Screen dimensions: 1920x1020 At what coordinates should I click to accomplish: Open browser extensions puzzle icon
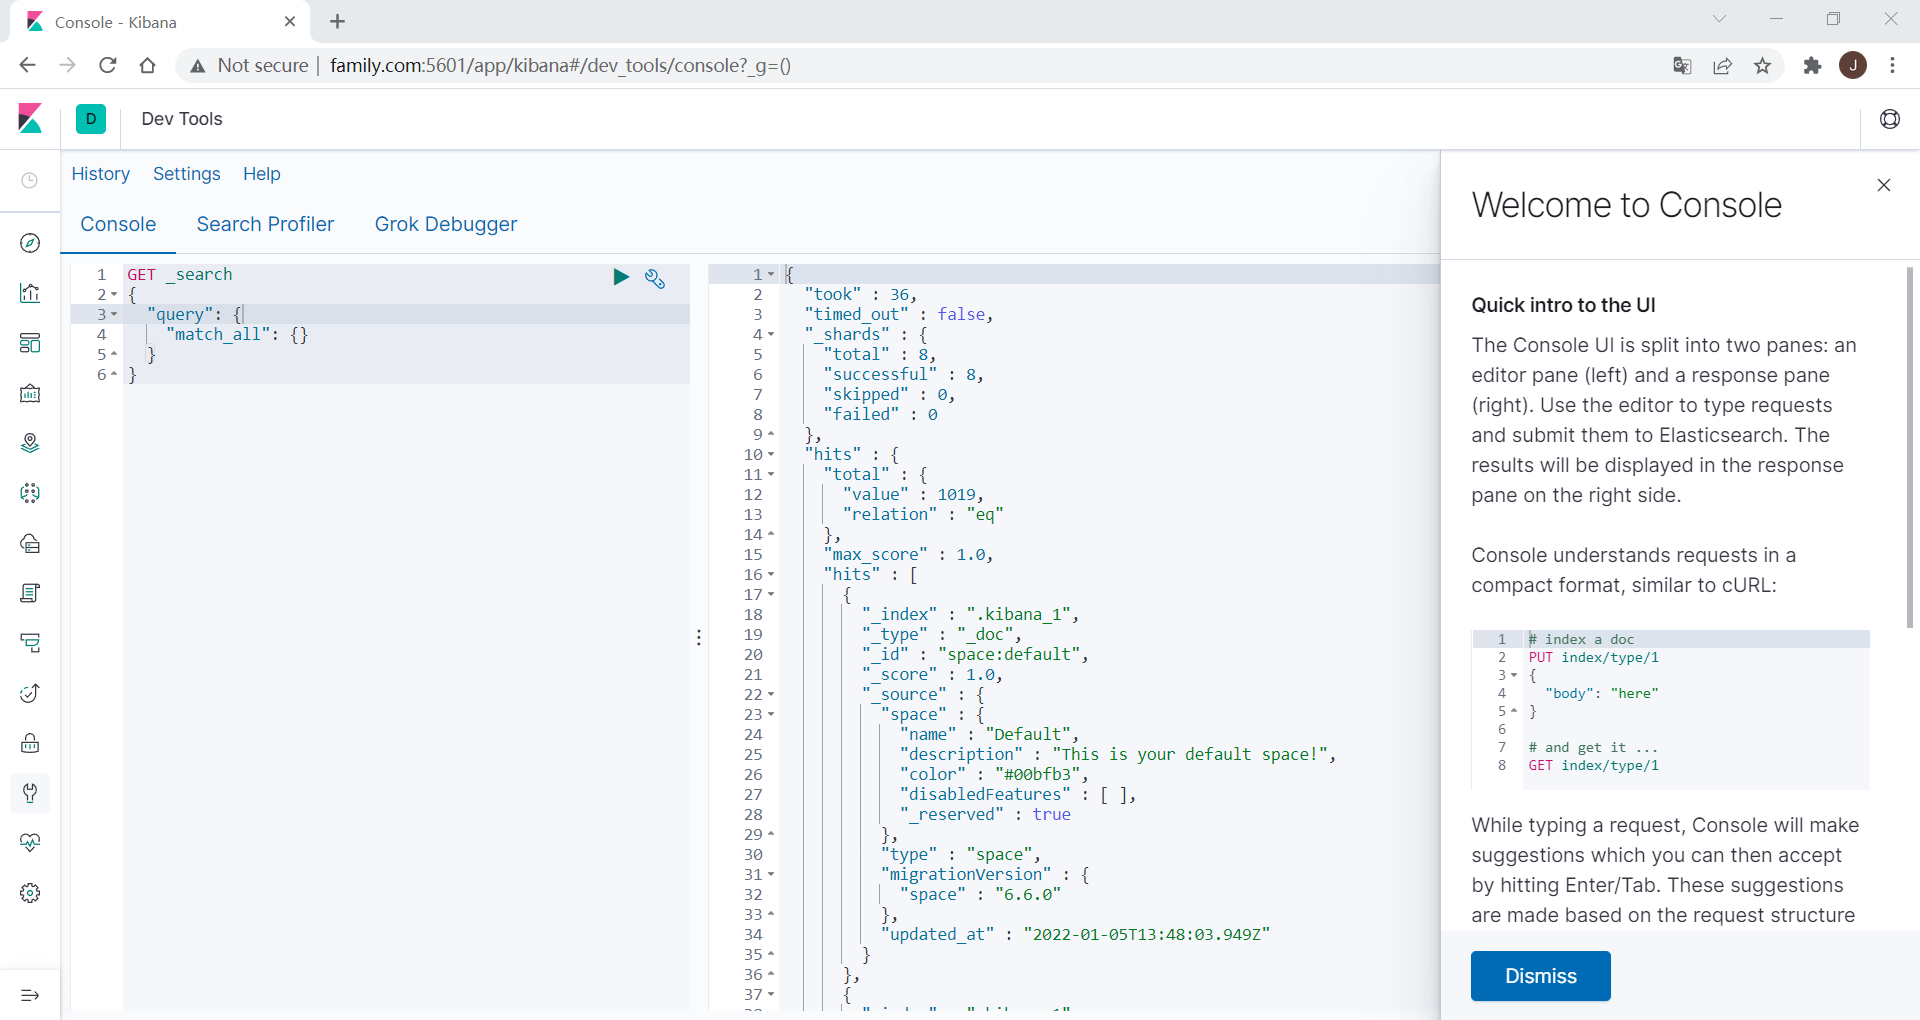(x=1812, y=66)
